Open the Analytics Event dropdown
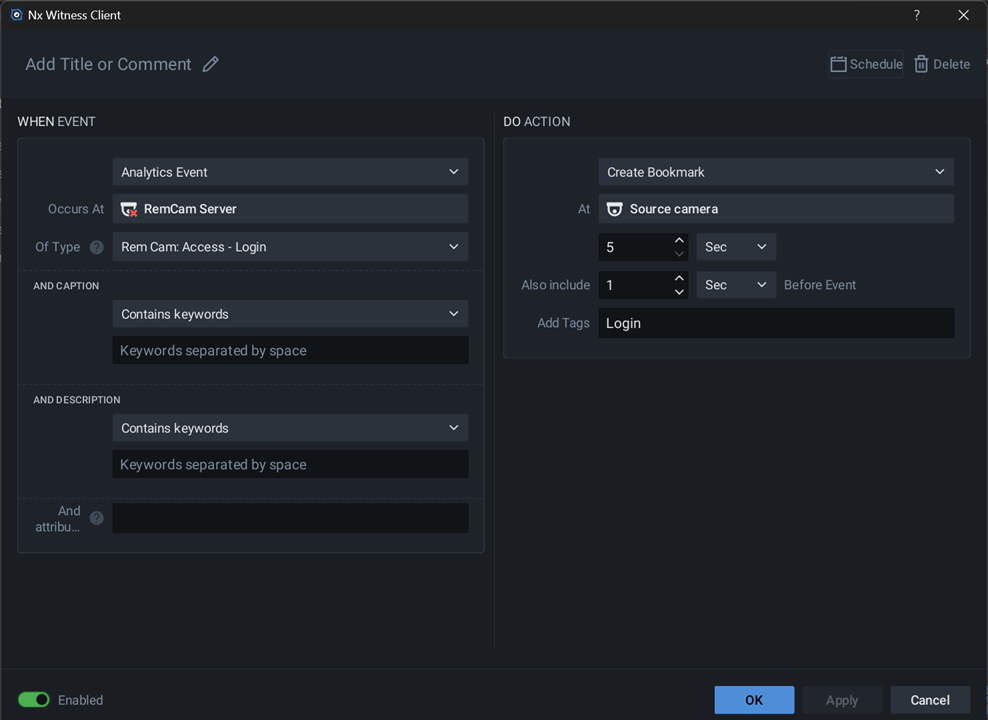The image size is (988, 720). [290, 172]
